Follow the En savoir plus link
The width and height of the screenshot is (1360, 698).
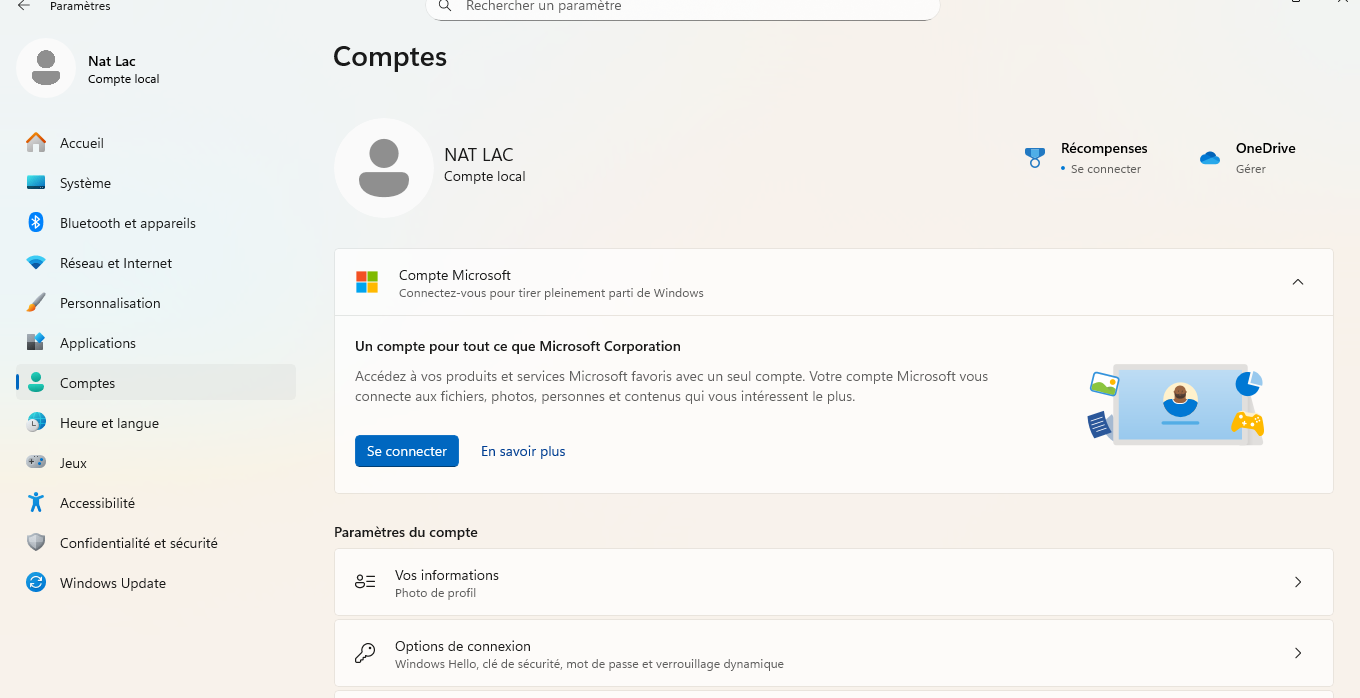pos(523,451)
